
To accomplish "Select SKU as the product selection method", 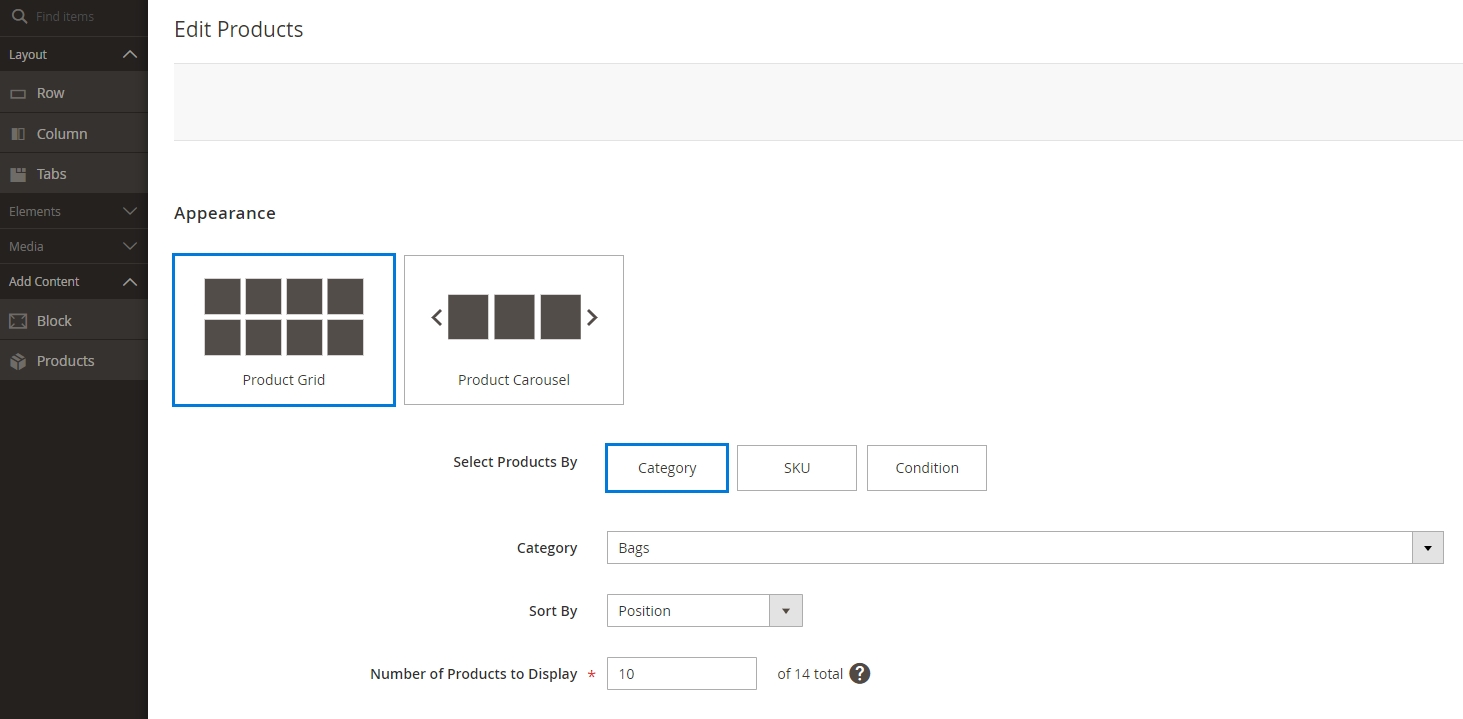I will (x=796, y=467).
